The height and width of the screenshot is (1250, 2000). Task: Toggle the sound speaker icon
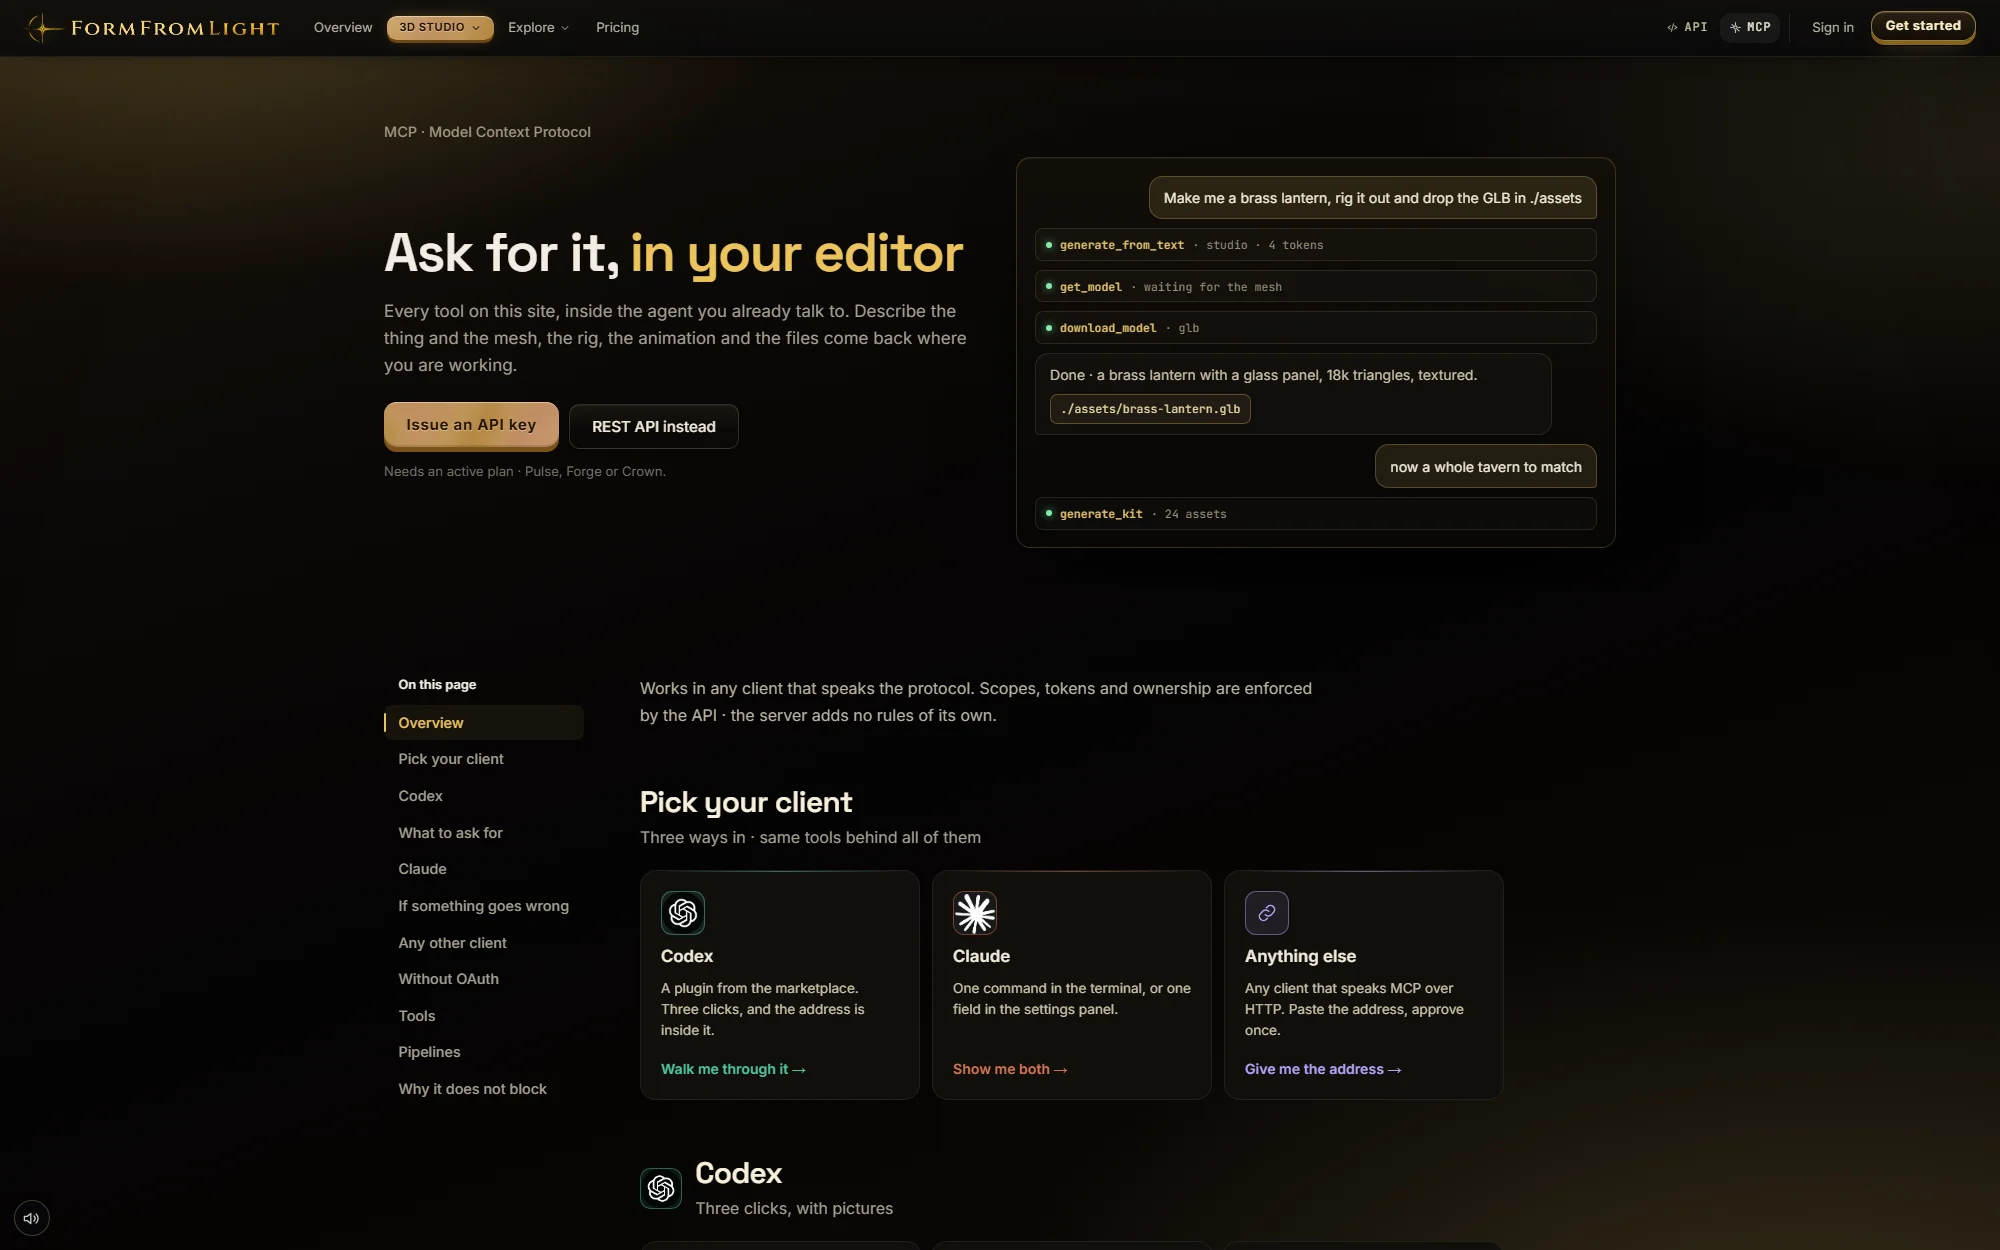pos(32,1218)
